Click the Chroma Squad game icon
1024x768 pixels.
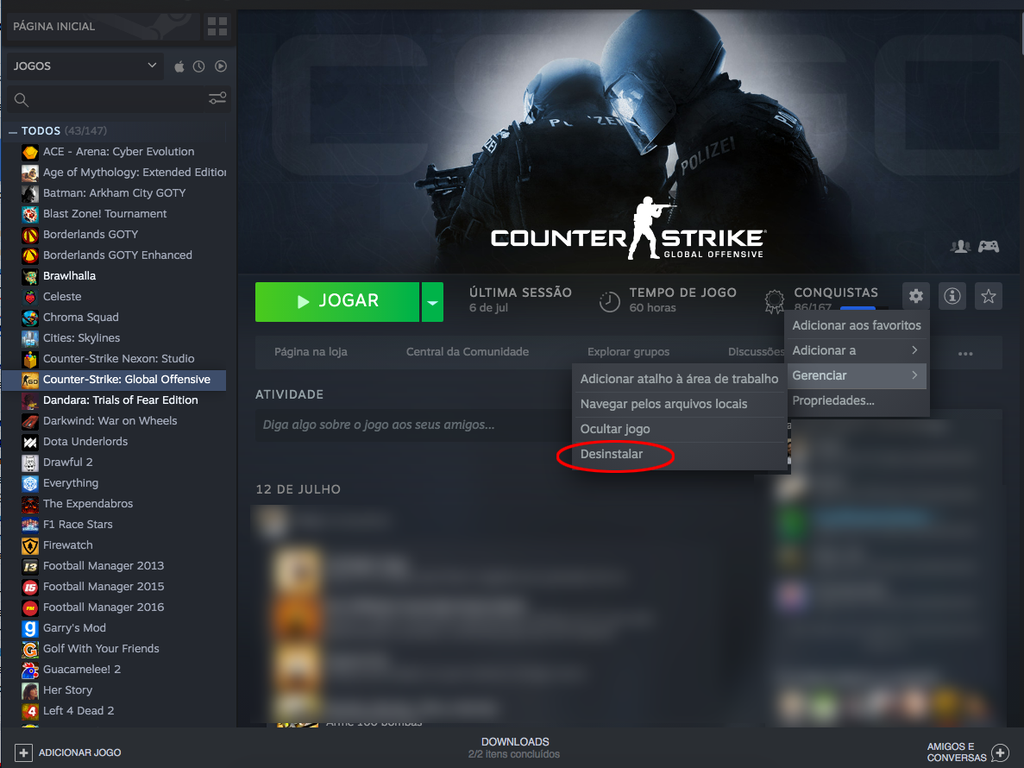point(30,318)
